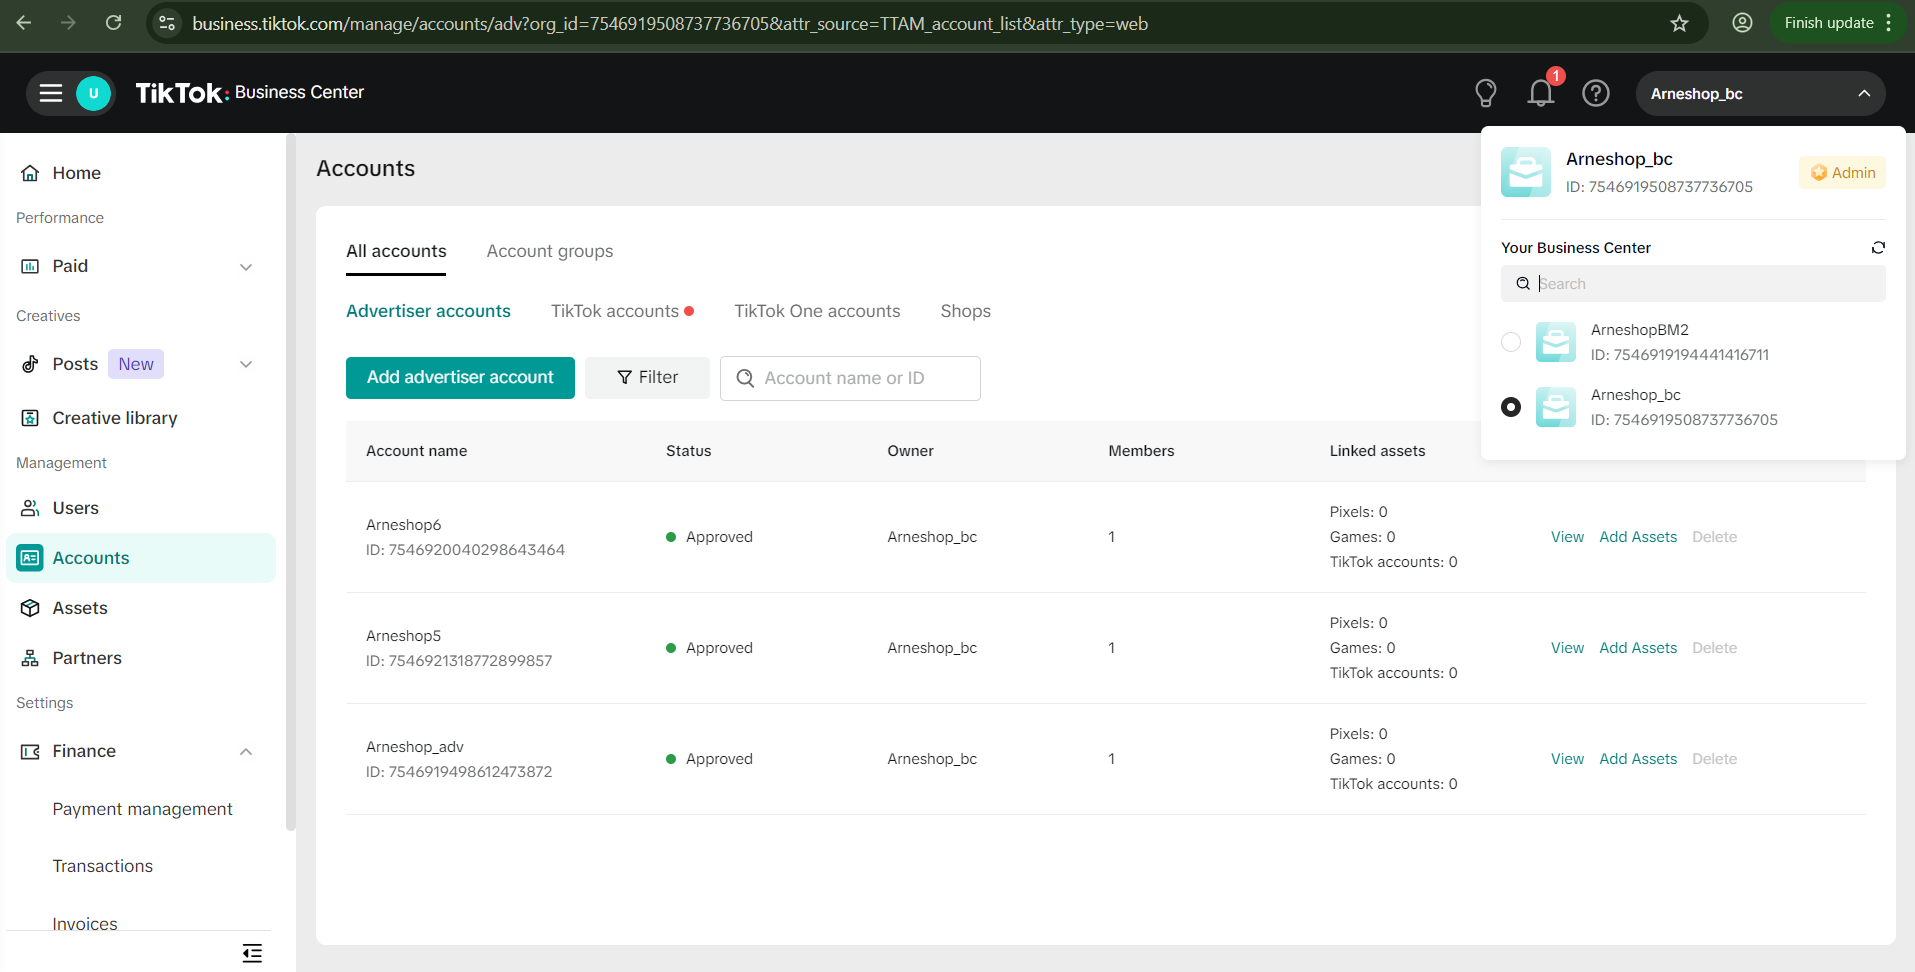1915x972 pixels.
Task: Refresh the Your Business Center list
Action: pos(1877,248)
